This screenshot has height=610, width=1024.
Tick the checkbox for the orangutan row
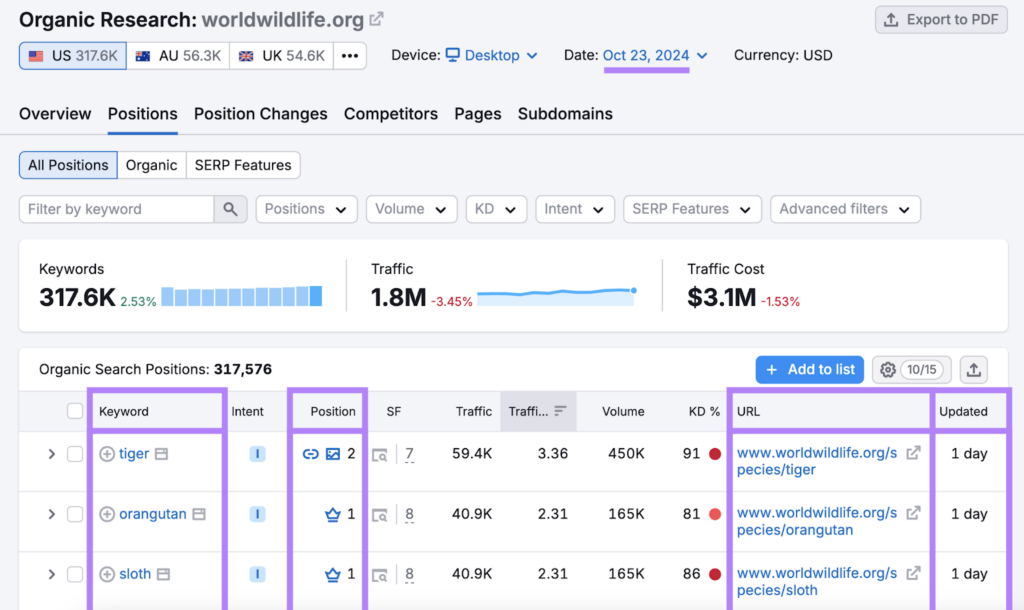coord(75,514)
